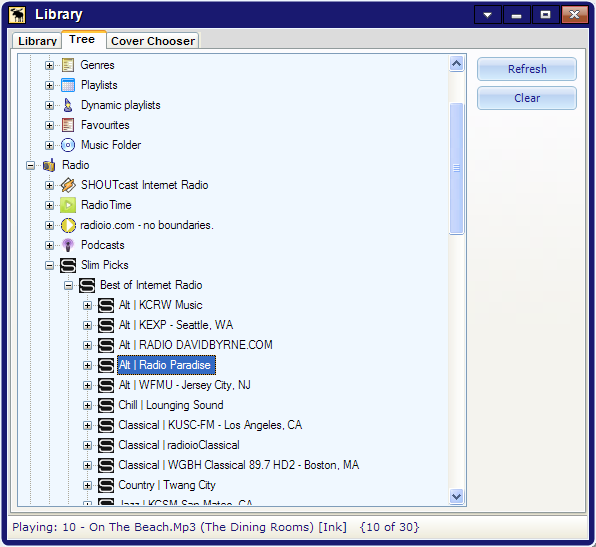Viewport: 596px width, 547px height.
Task: Expand the Dynamic playlists node
Action: pyautogui.click(x=49, y=105)
